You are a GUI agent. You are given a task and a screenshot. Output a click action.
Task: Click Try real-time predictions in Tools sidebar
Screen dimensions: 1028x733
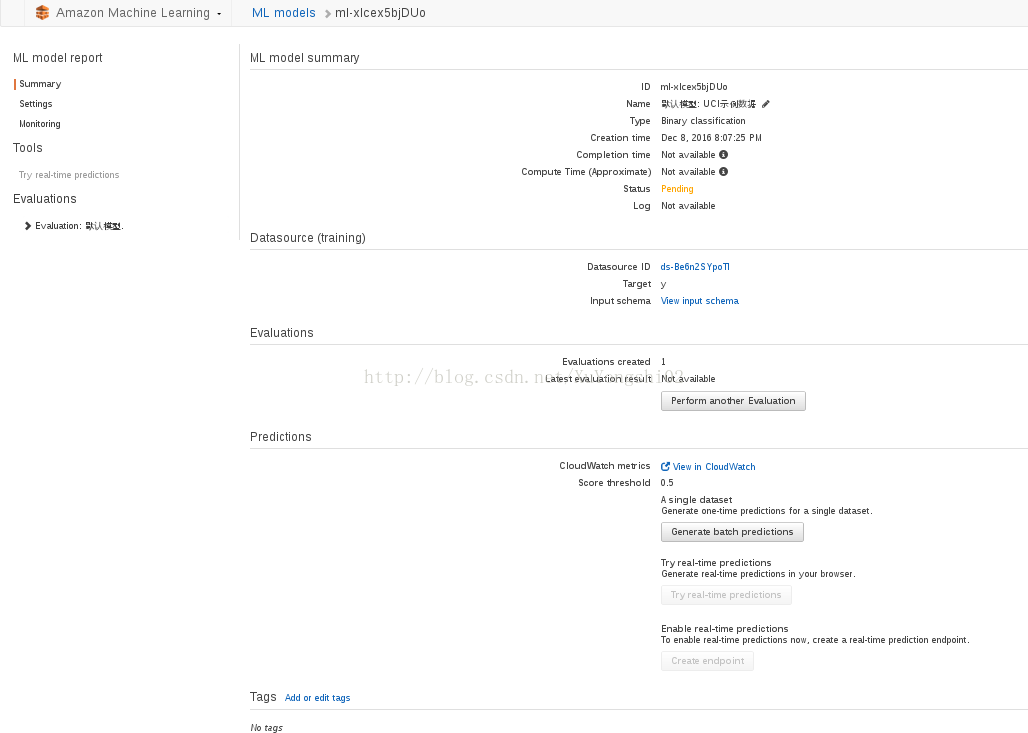pos(69,174)
